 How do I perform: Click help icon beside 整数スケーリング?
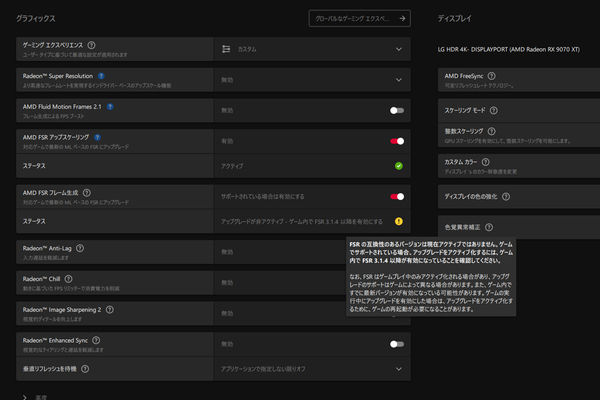pos(490,131)
